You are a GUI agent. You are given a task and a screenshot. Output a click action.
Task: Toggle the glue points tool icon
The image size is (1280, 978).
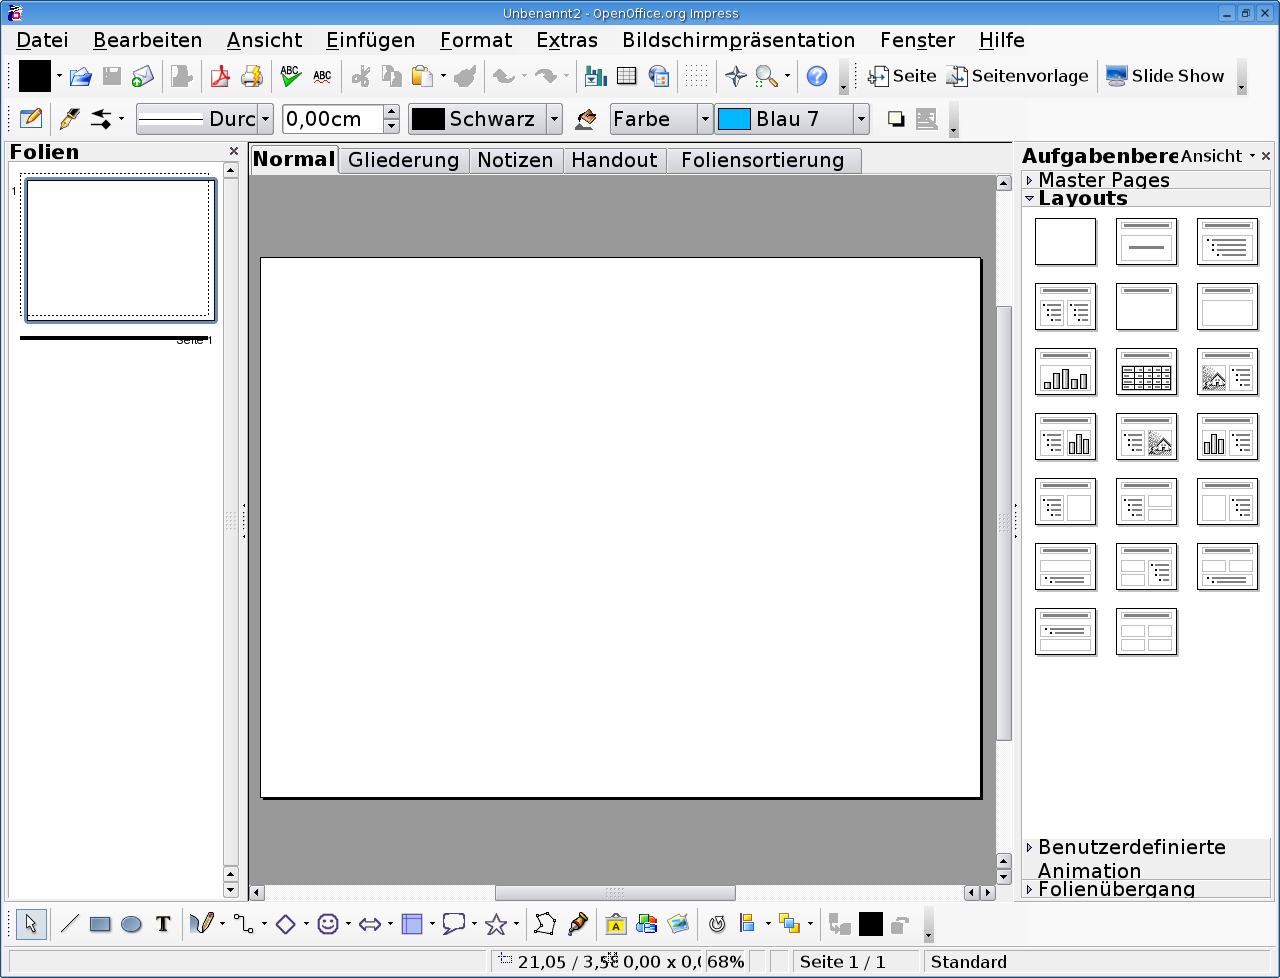pyautogui.click(x=577, y=925)
